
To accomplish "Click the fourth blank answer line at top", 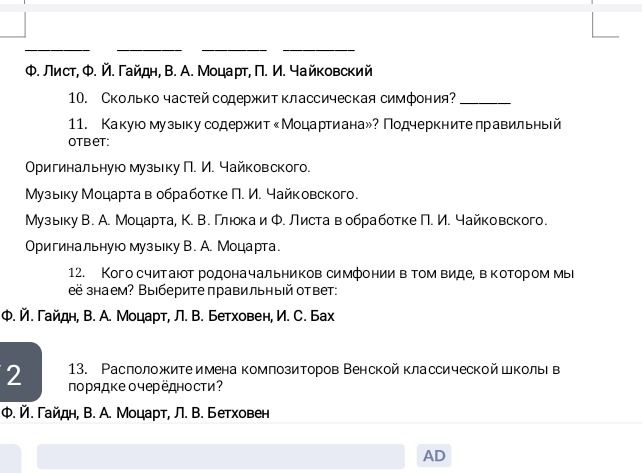I will pyautogui.click(x=319, y=50).
